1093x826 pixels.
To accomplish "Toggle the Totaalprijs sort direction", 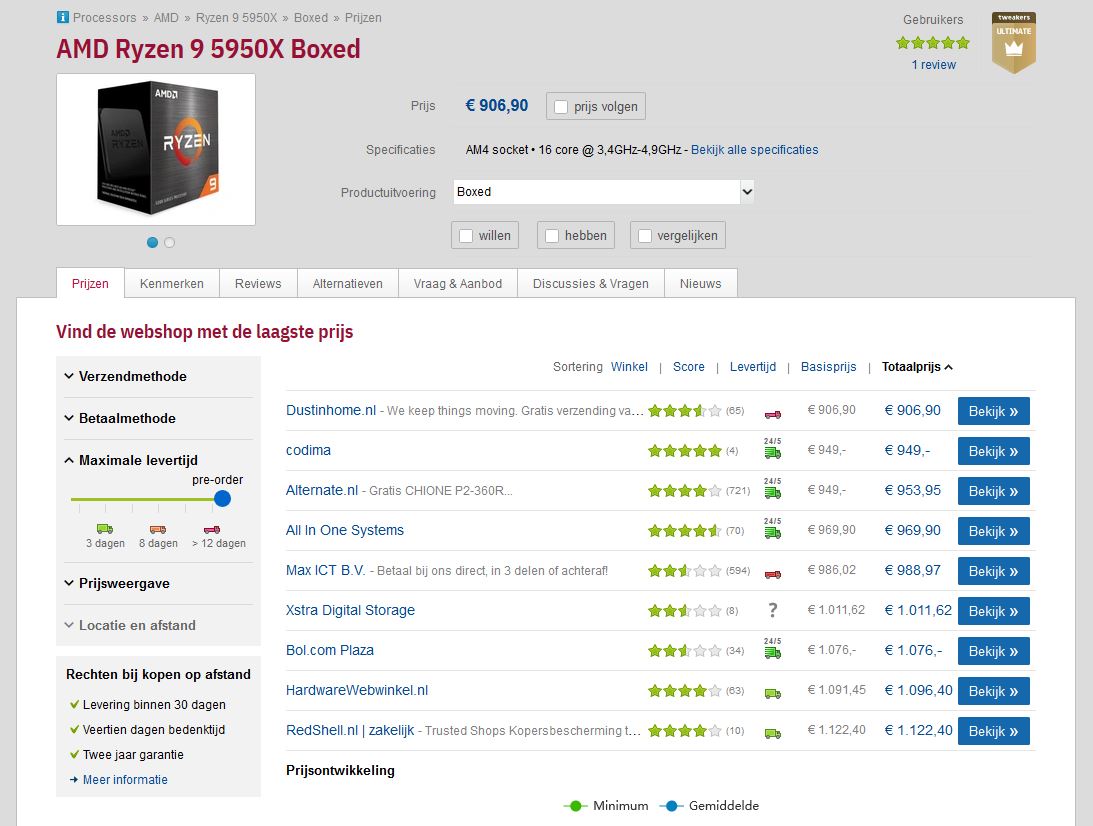I will point(917,367).
